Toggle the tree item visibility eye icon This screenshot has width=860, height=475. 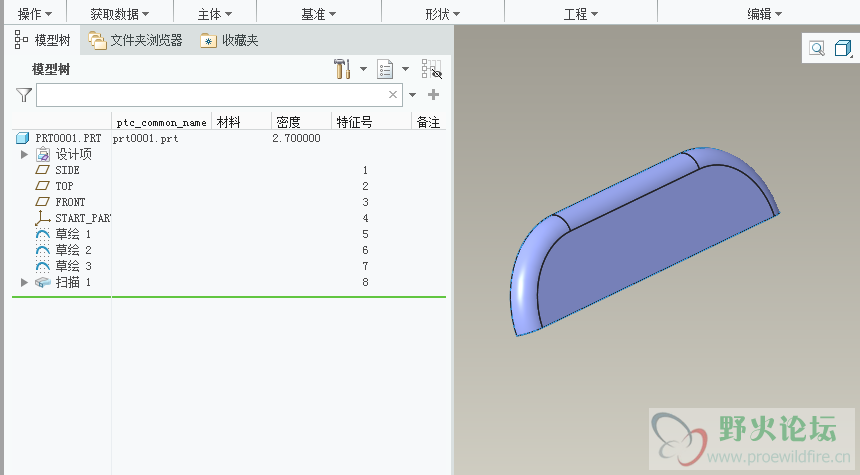point(432,69)
